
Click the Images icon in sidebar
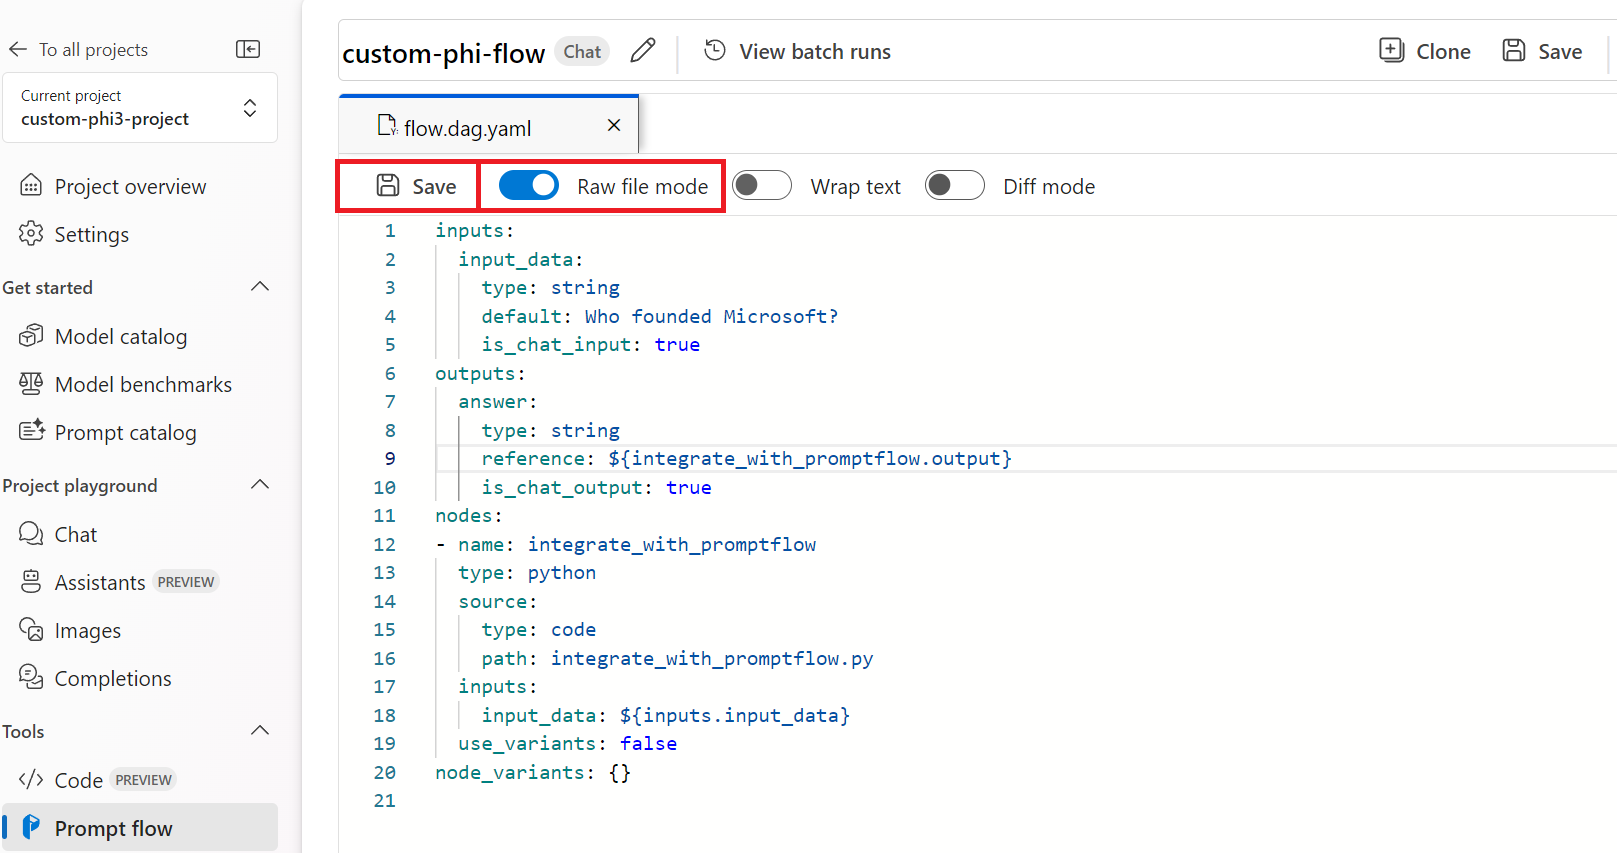tap(31, 629)
